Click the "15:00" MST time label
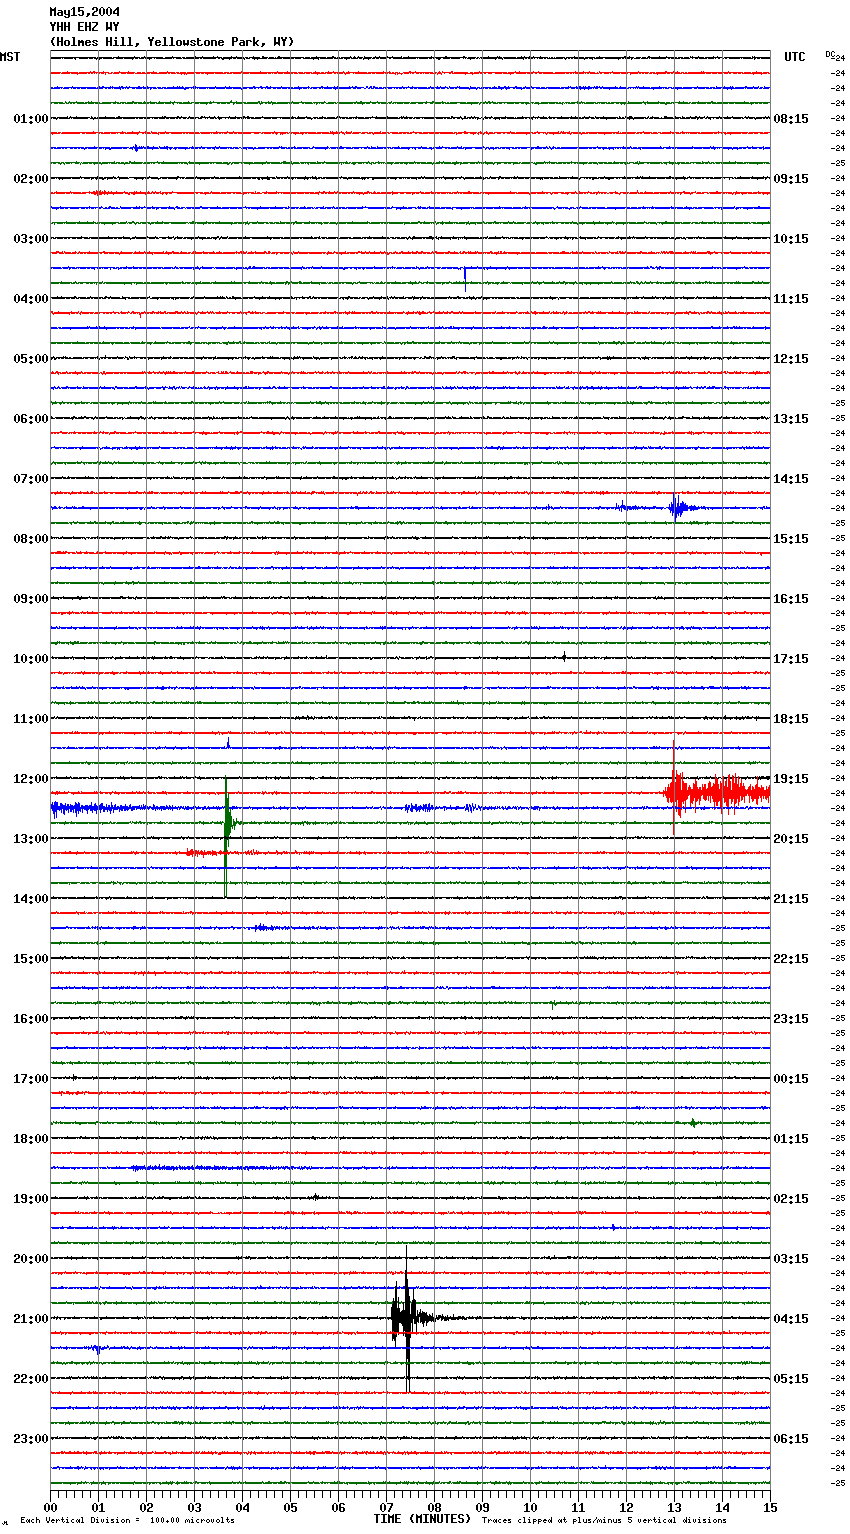This screenshot has height=1534, width=850. [x=31, y=959]
